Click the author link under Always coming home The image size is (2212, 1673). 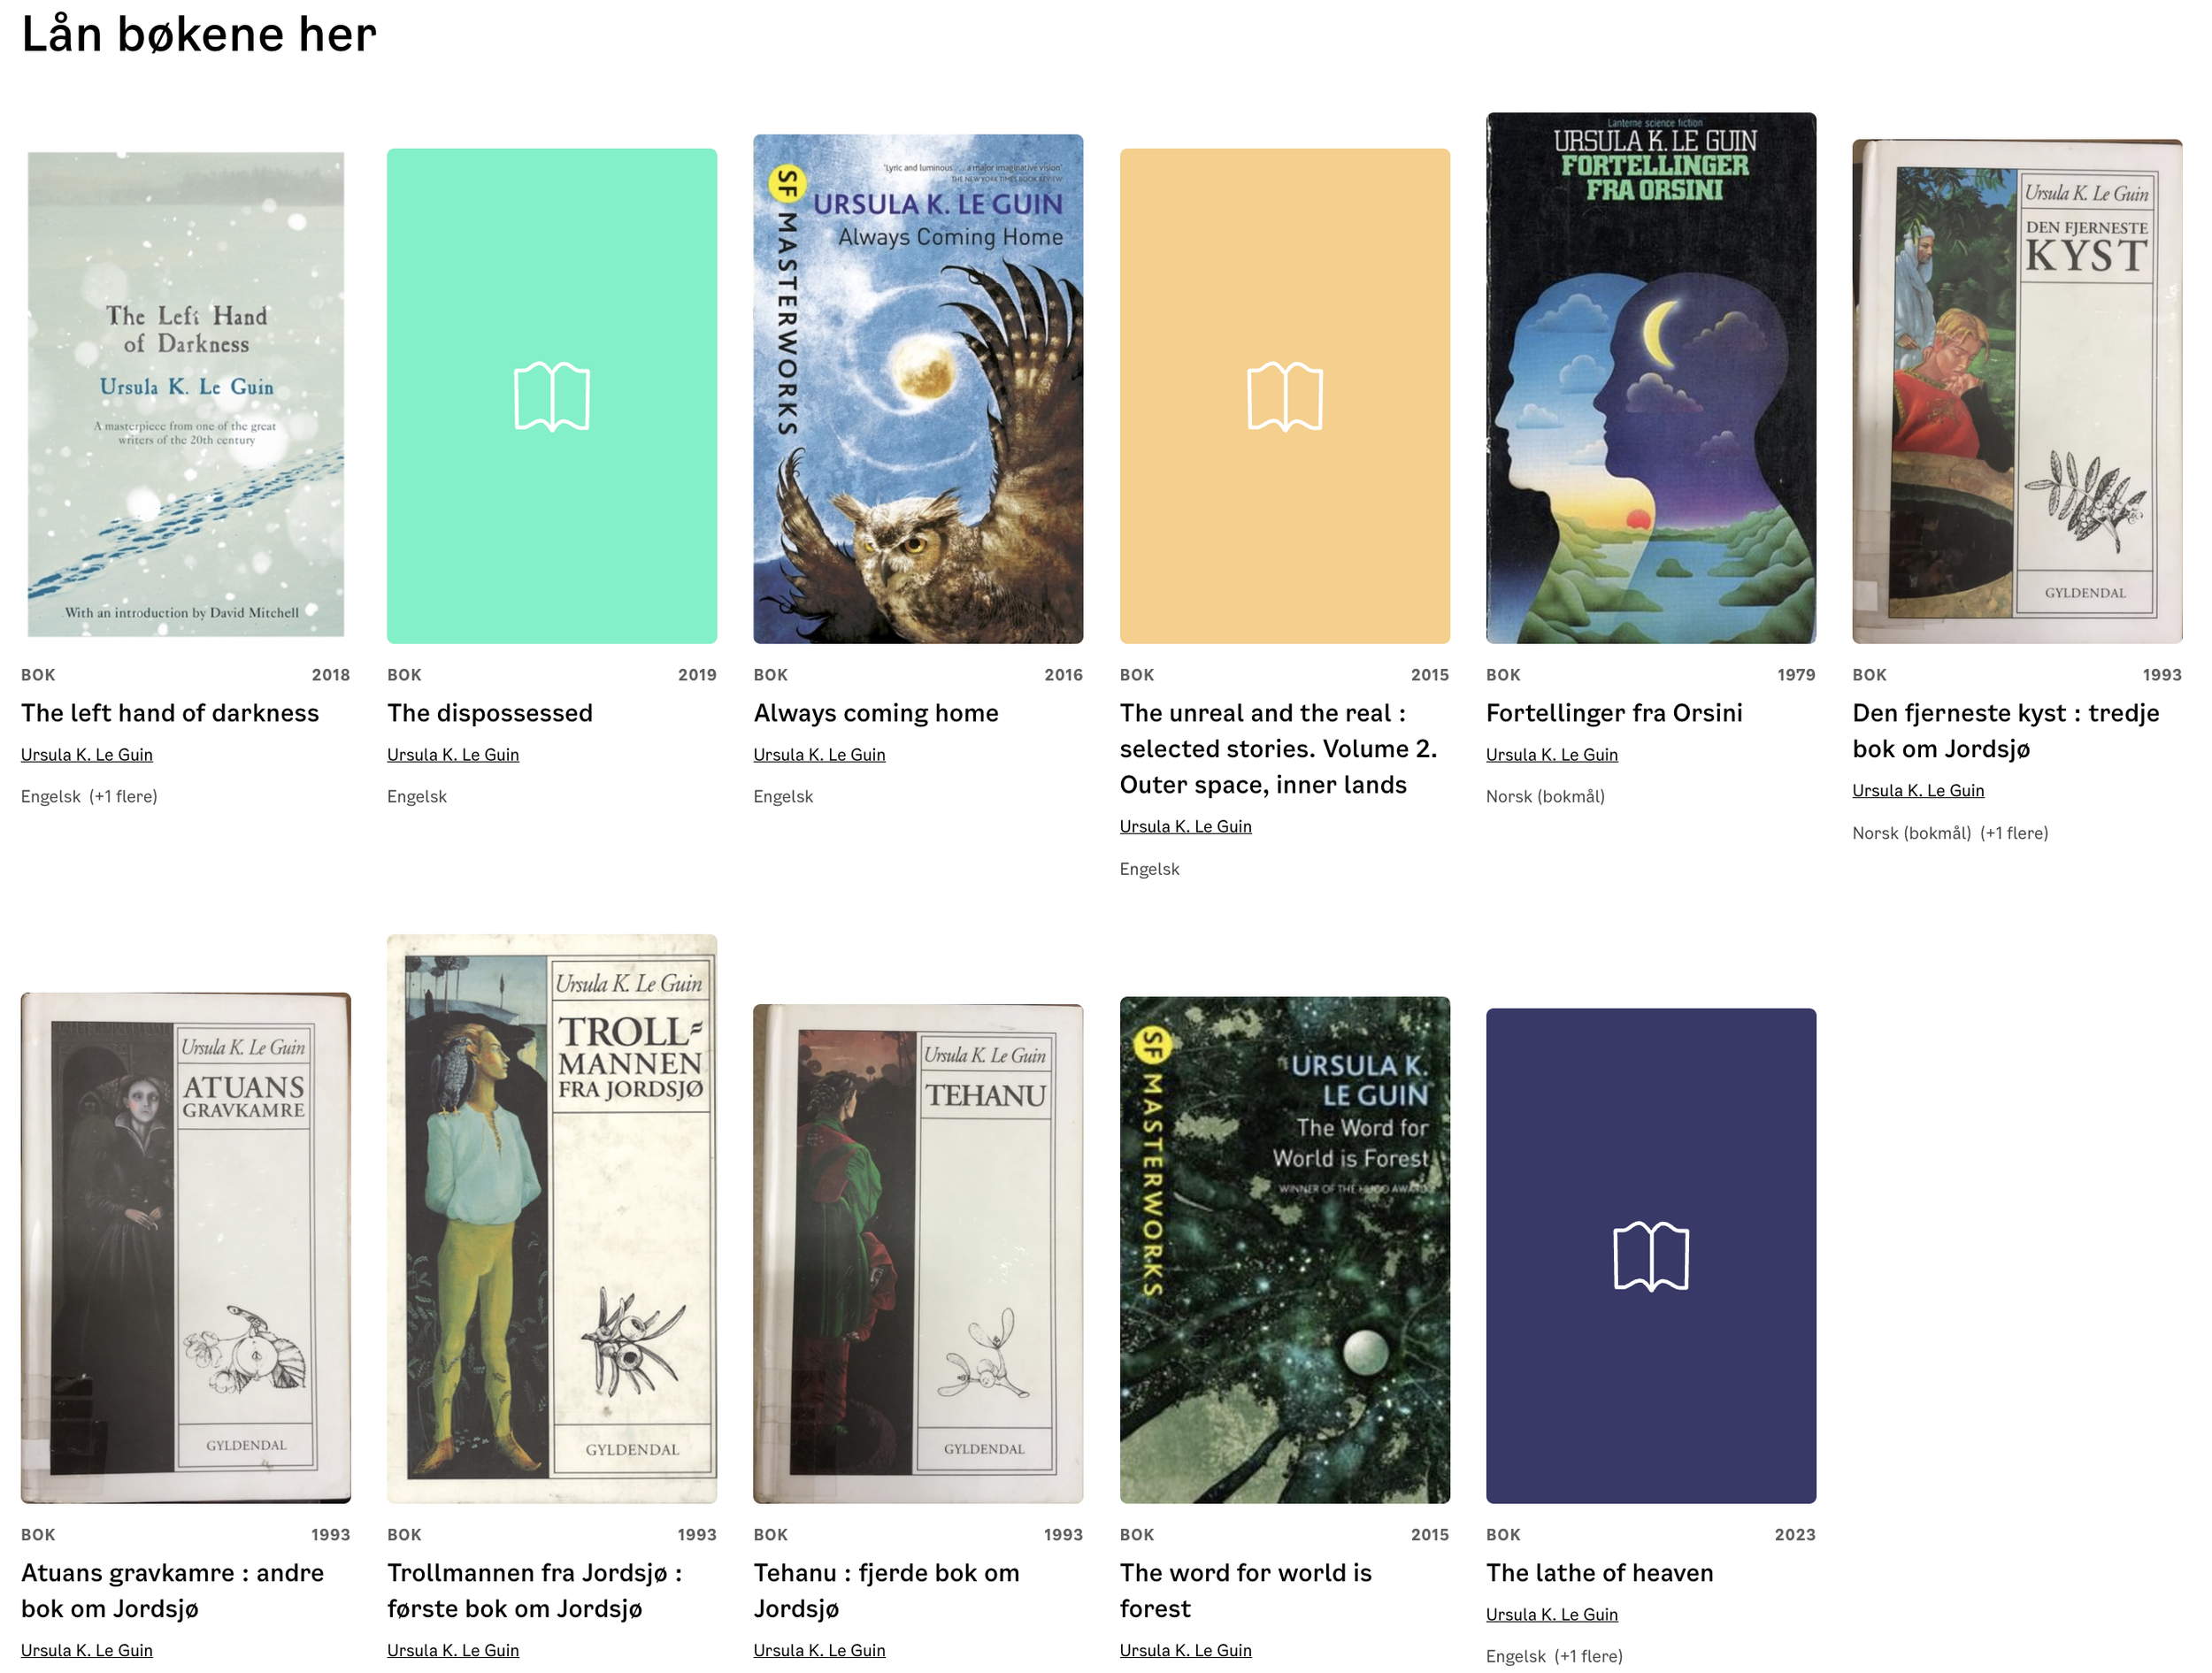tap(819, 755)
